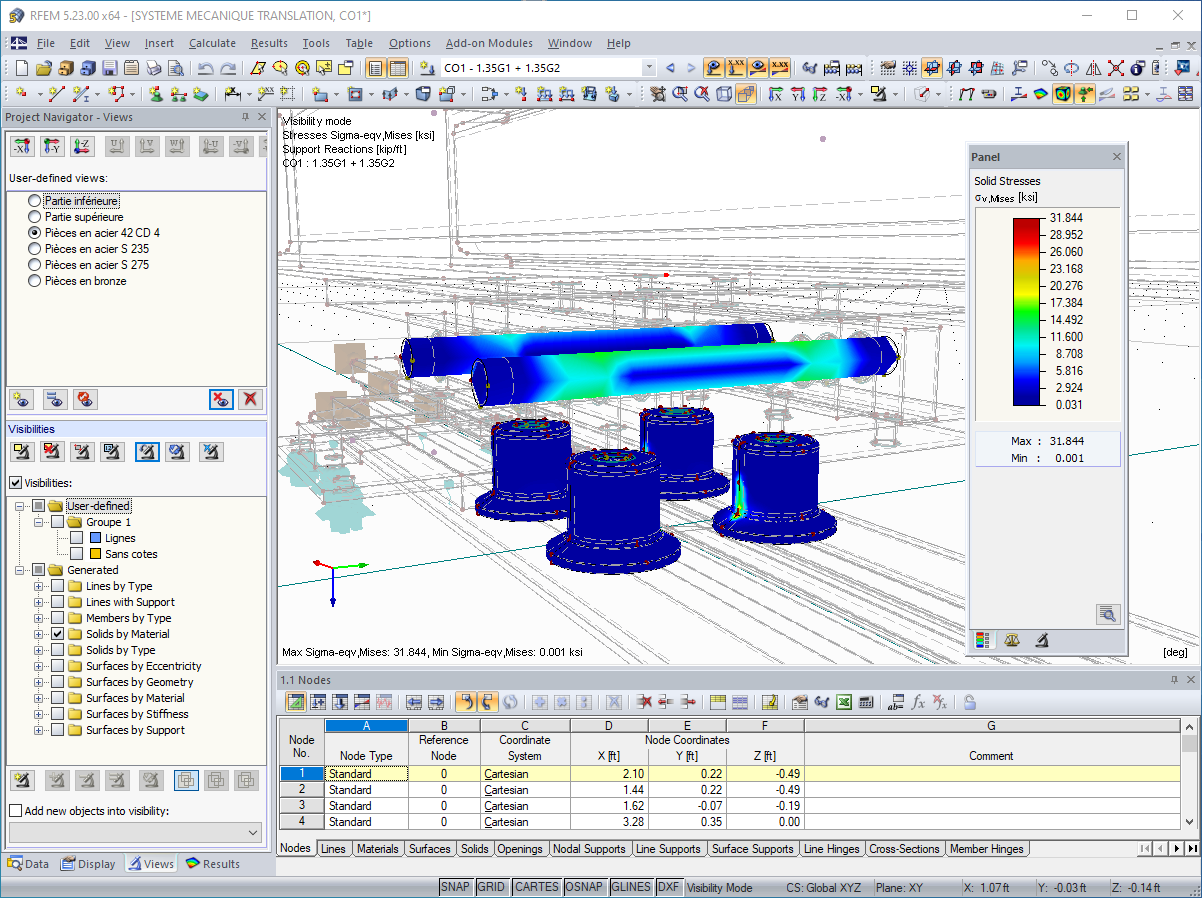Toggle the DXF status bar button
1202x898 pixels.
point(669,887)
